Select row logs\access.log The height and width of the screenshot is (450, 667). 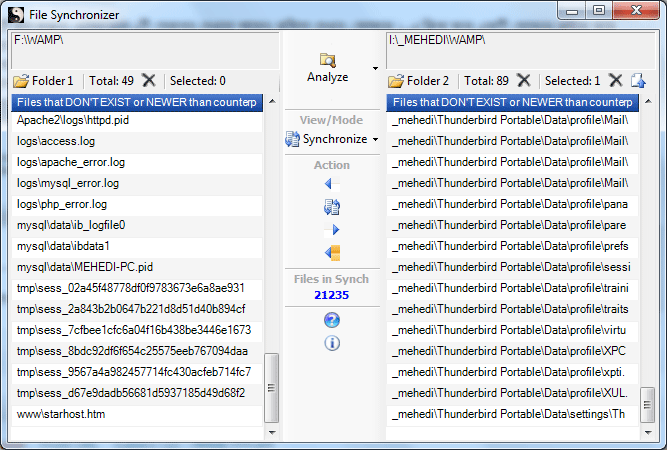[x=137, y=141]
